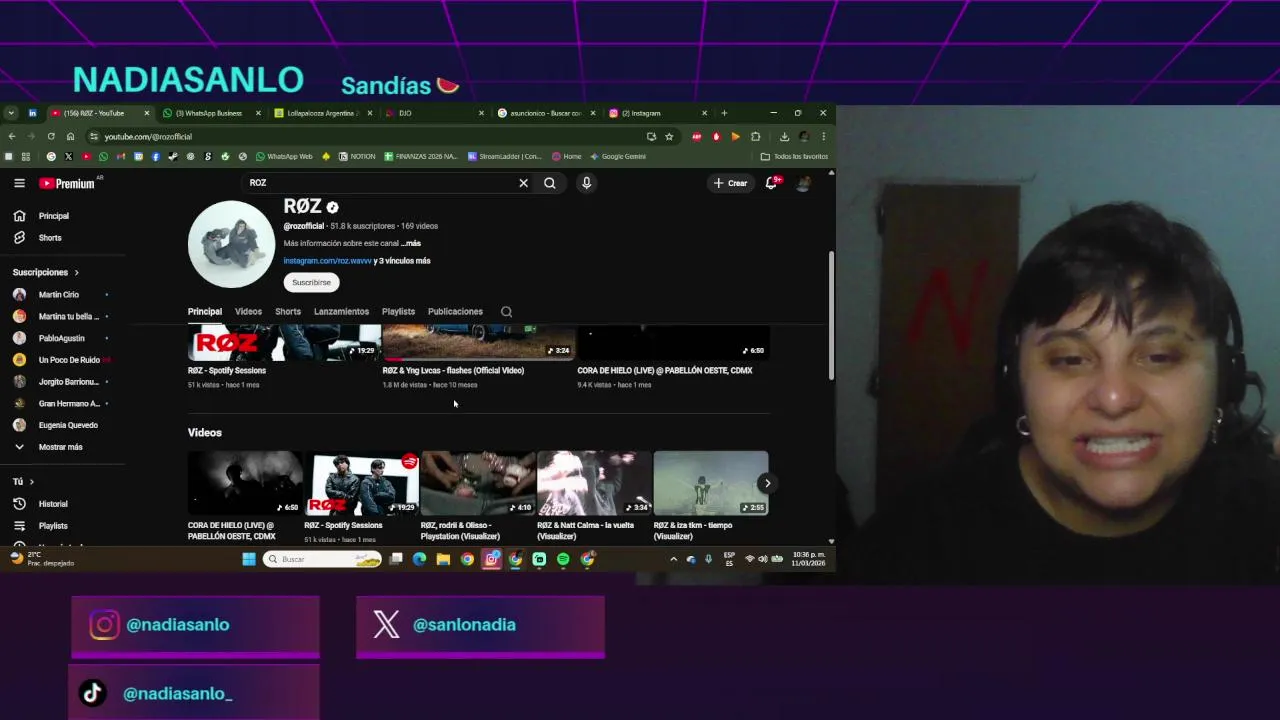The height and width of the screenshot is (720, 1280).
Task: Select the Principal channel tab
Action: (205, 312)
